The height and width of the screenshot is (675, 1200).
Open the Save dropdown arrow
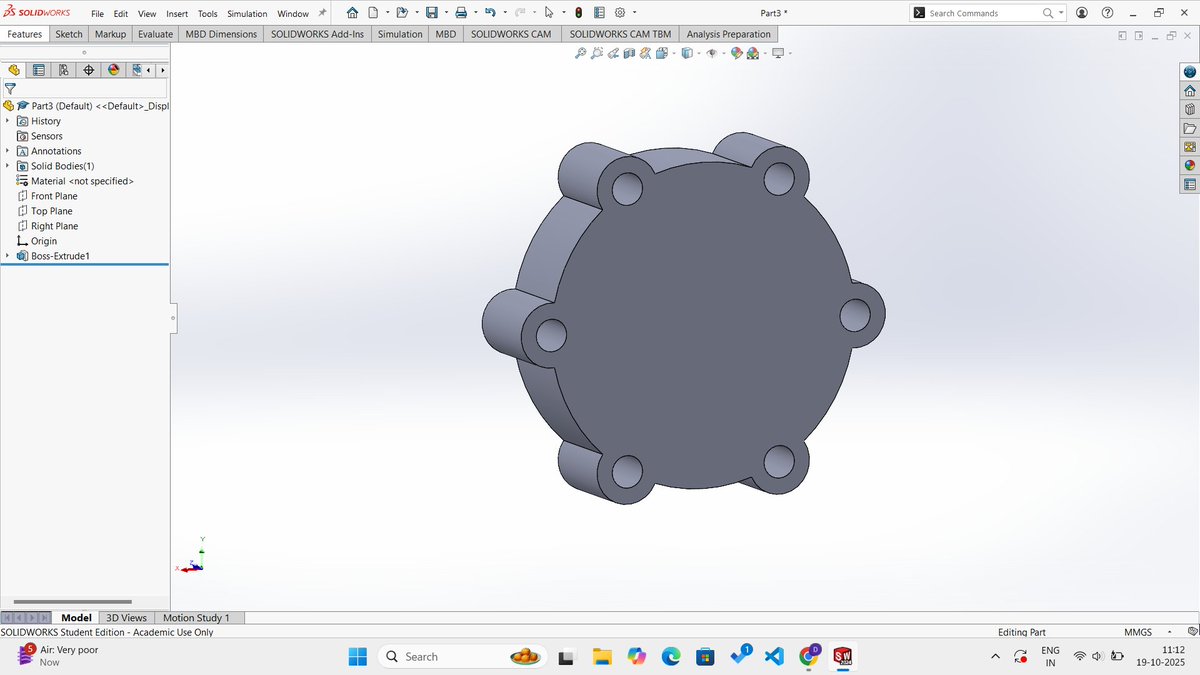tap(446, 13)
